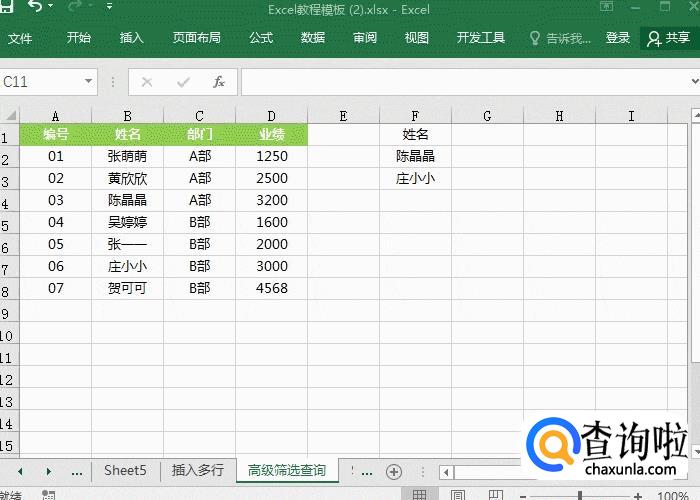Select column F header

click(415, 116)
